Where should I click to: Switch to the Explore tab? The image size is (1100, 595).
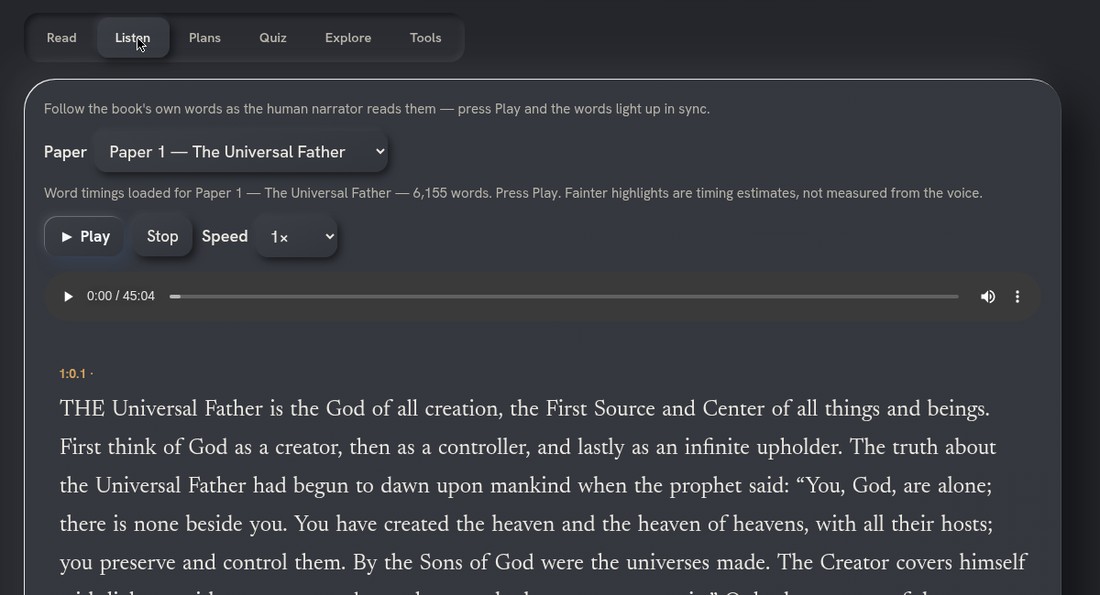(348, 38)
